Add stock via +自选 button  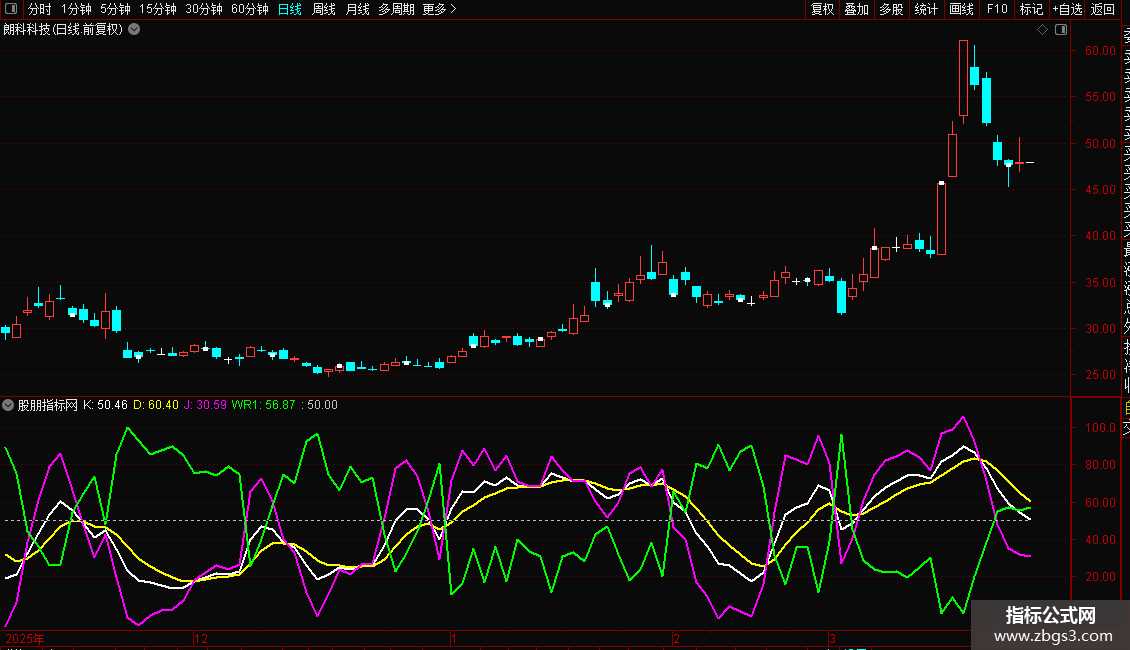1066,9
